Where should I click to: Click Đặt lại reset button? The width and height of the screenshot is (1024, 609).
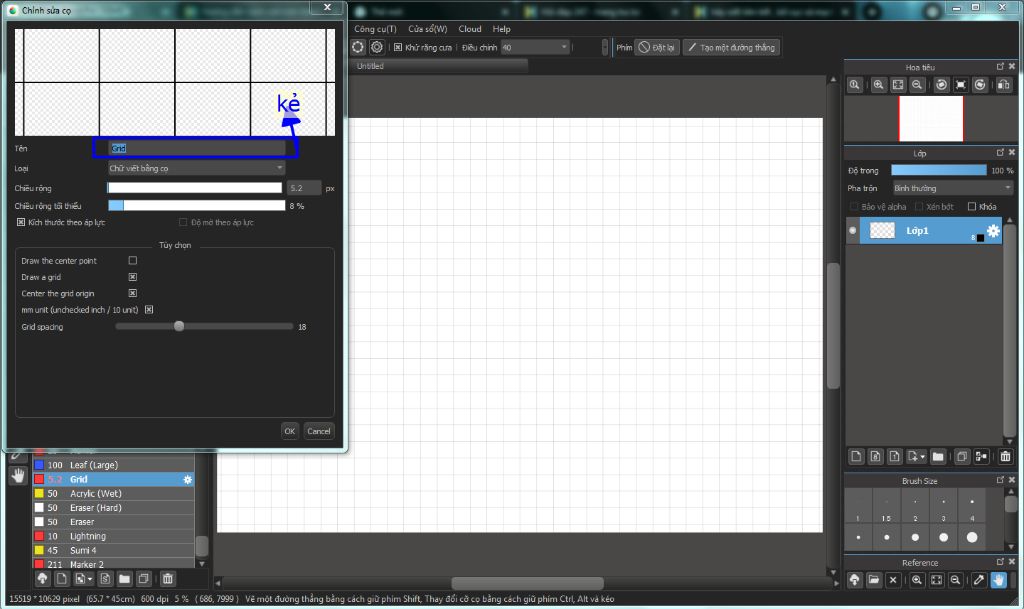(657, 47)
